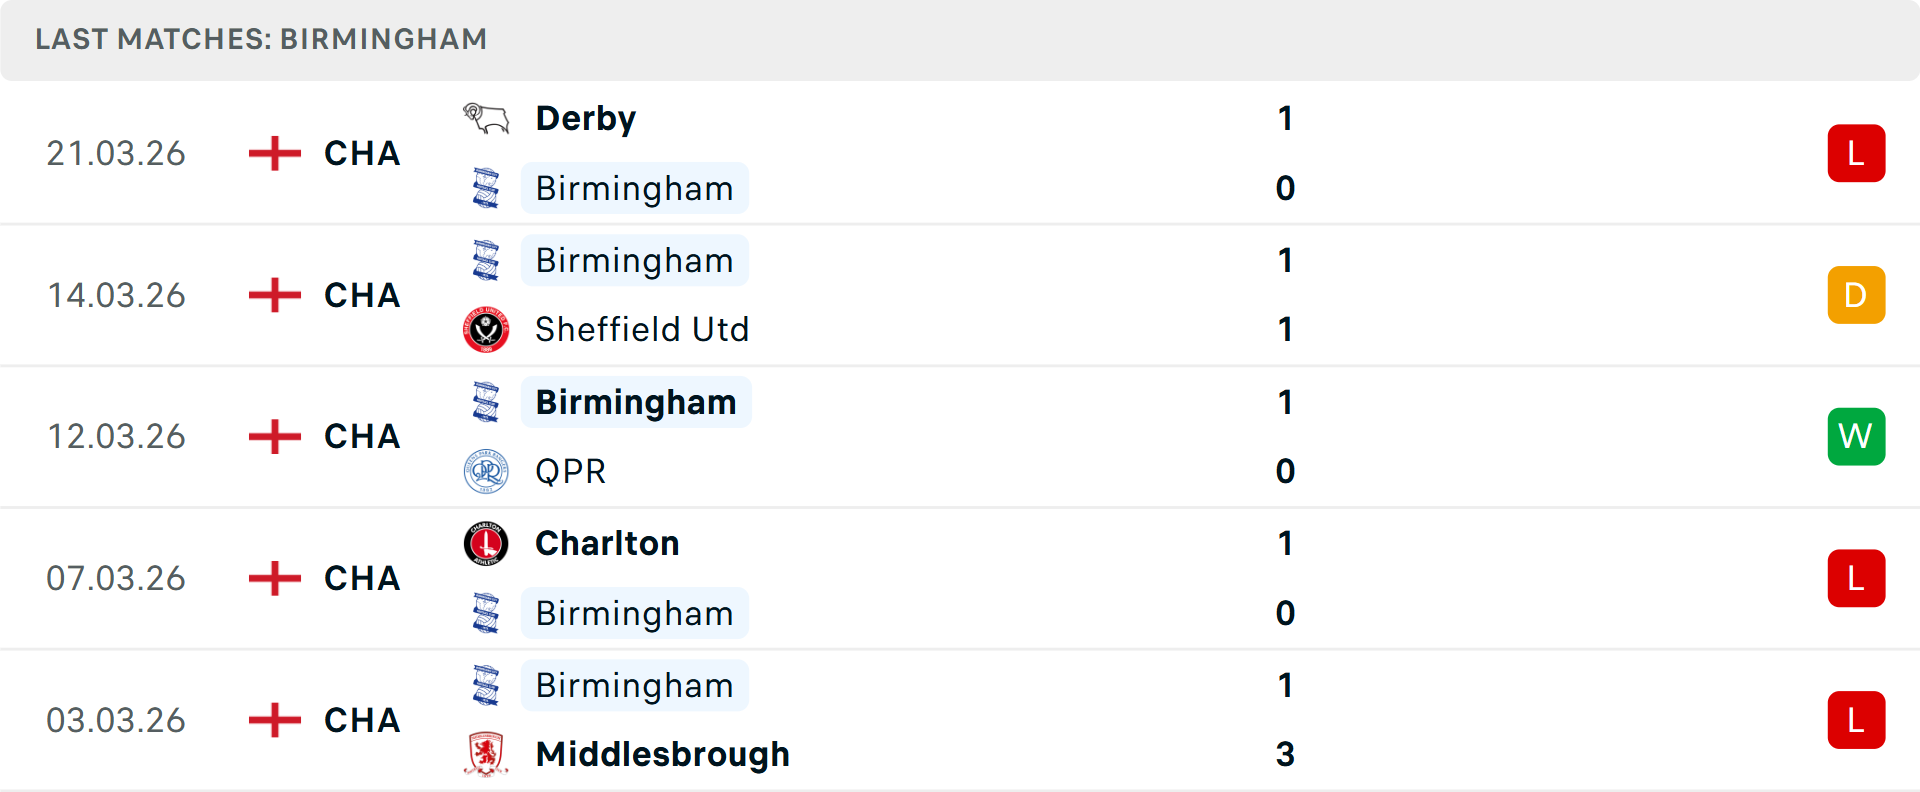The height and width of the screenshot is (792, 1920).
Task: Click the score 3 for Middlesbrough
Action: [x=1286, y=756]
